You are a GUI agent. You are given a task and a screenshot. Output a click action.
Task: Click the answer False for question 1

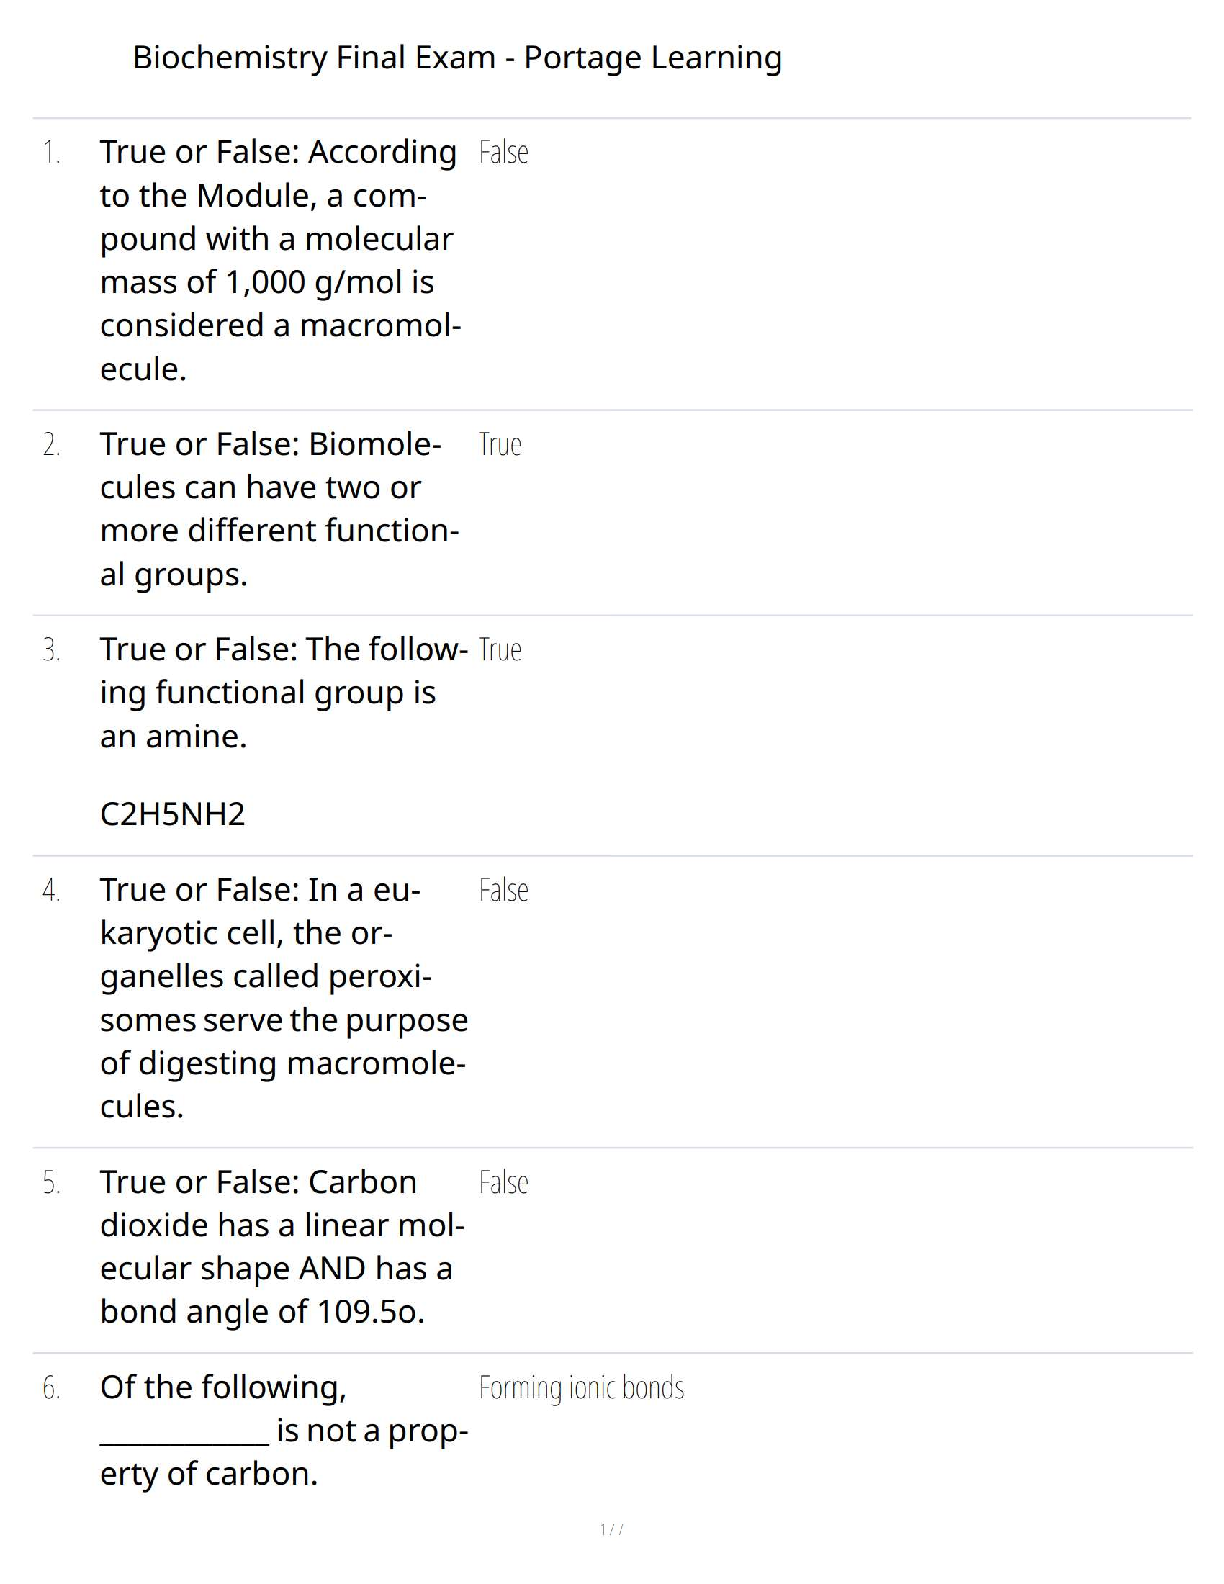pos(503,153)
